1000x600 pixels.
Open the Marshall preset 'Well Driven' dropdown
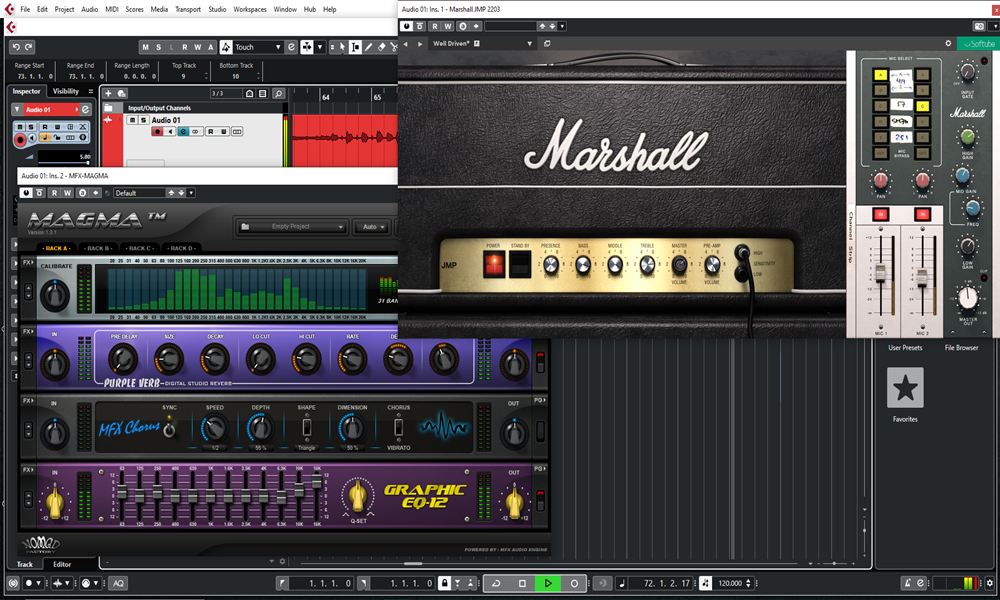click(529, 43)
